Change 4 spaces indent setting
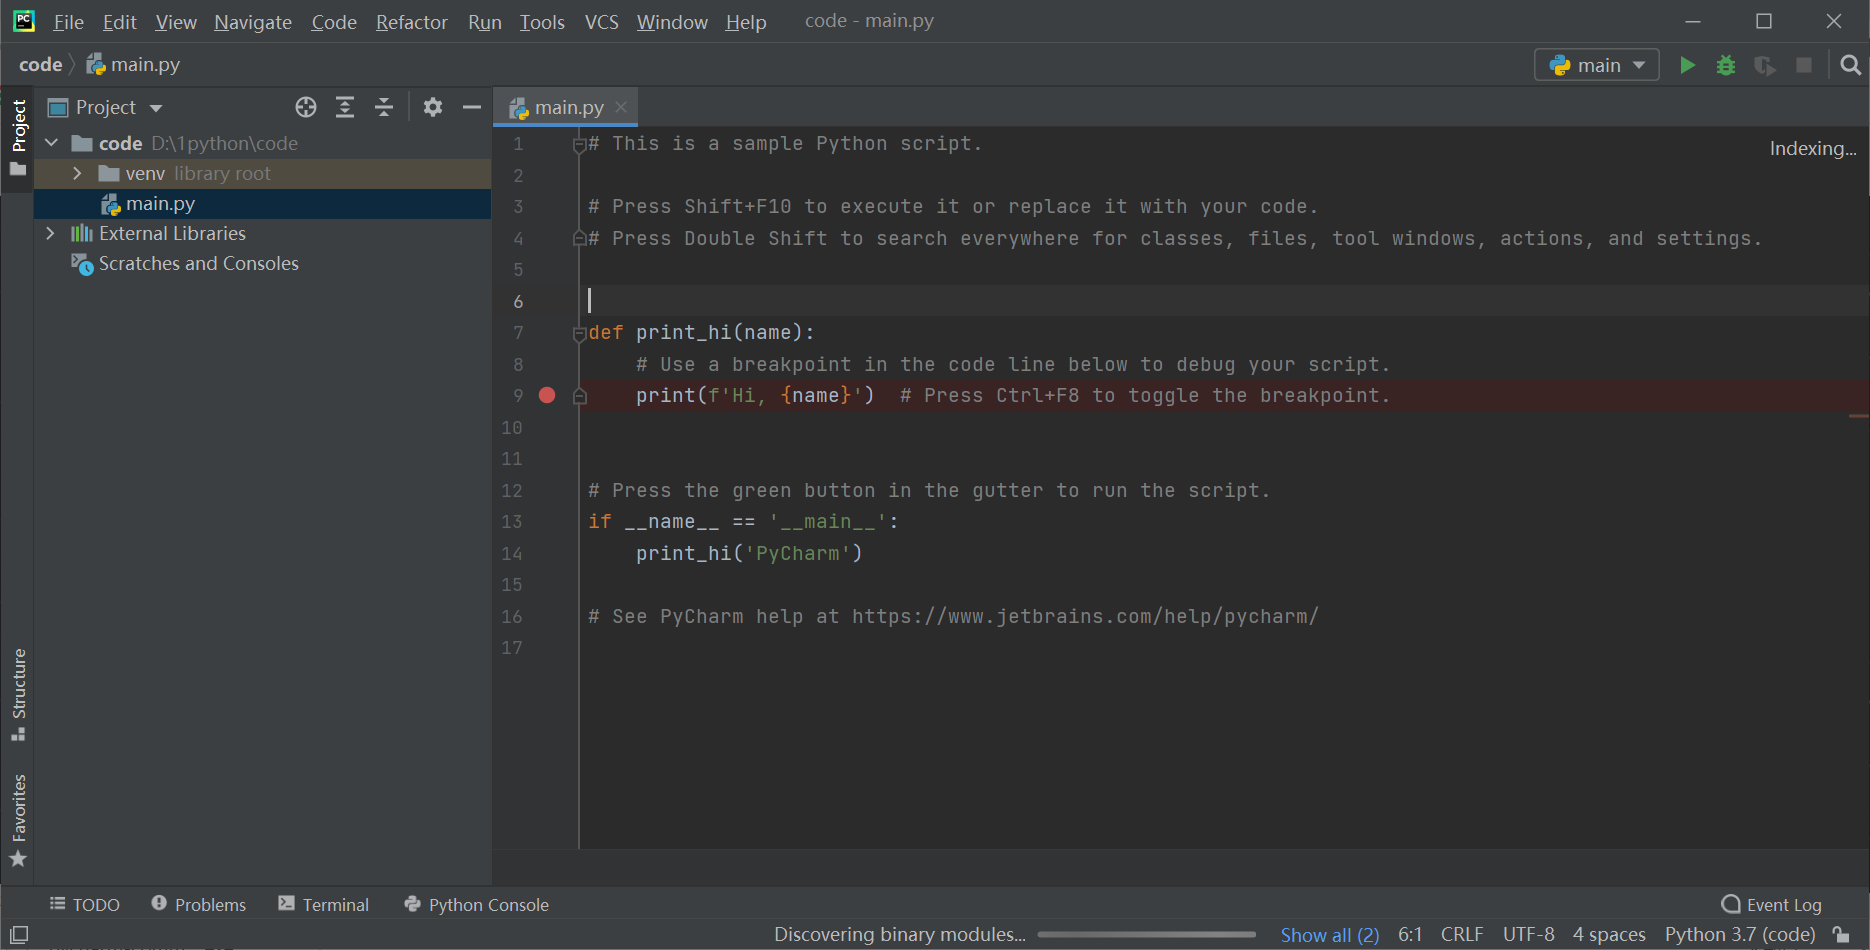The height and width of the screenshot is (950, 1870). click(1609, 935)
